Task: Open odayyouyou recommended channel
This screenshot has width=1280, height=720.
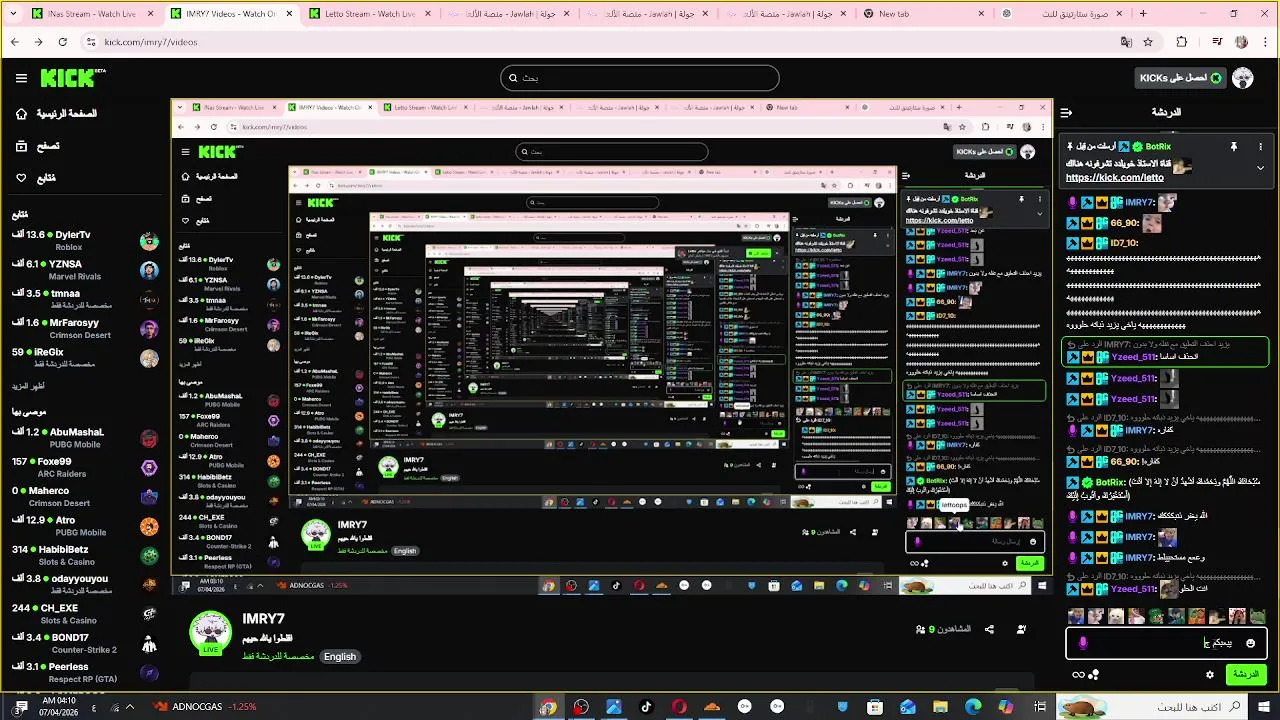Action: 85,585
